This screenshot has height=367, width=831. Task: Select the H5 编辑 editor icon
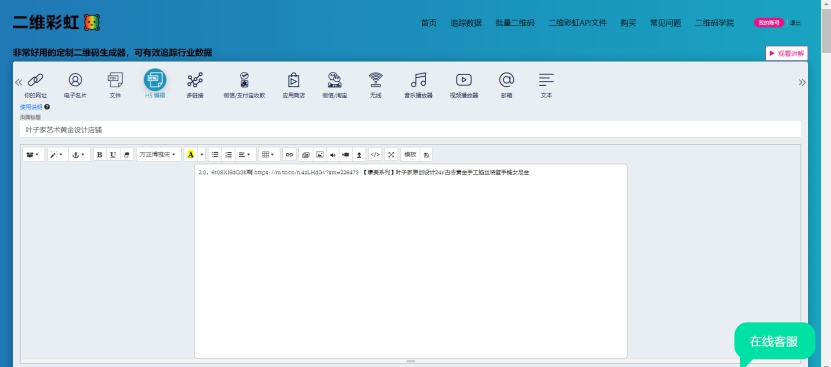[155, 80]
